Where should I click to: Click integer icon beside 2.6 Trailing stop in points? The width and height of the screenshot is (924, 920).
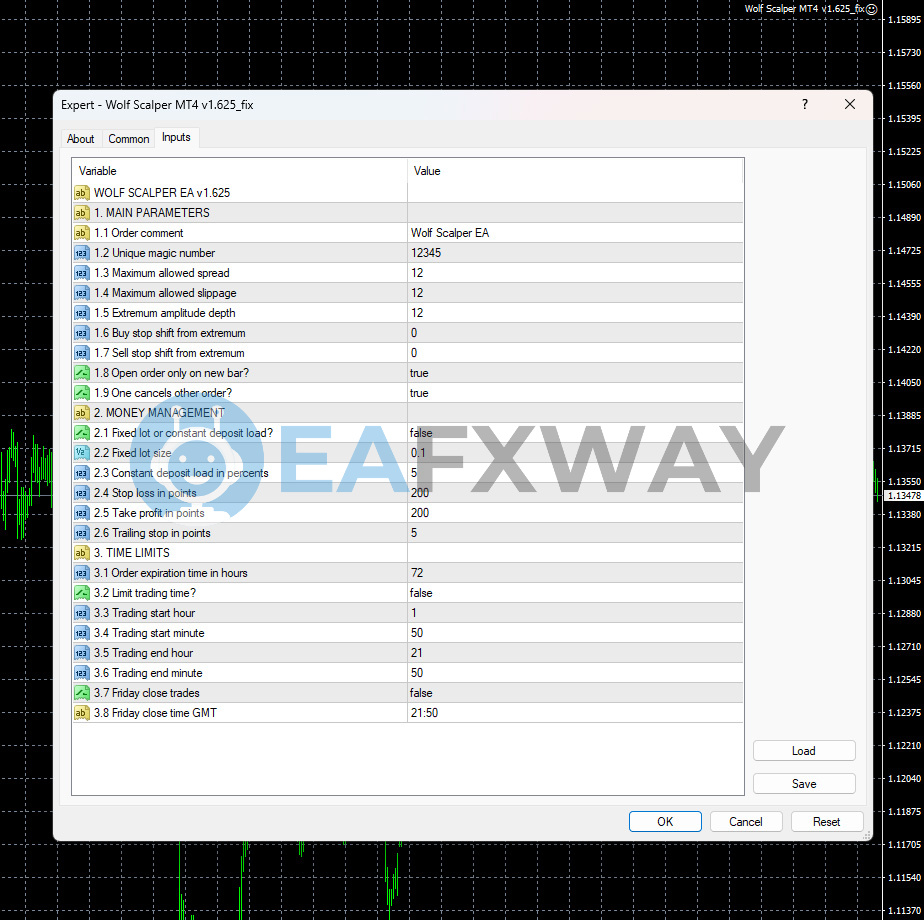click(x=81, y=533)
